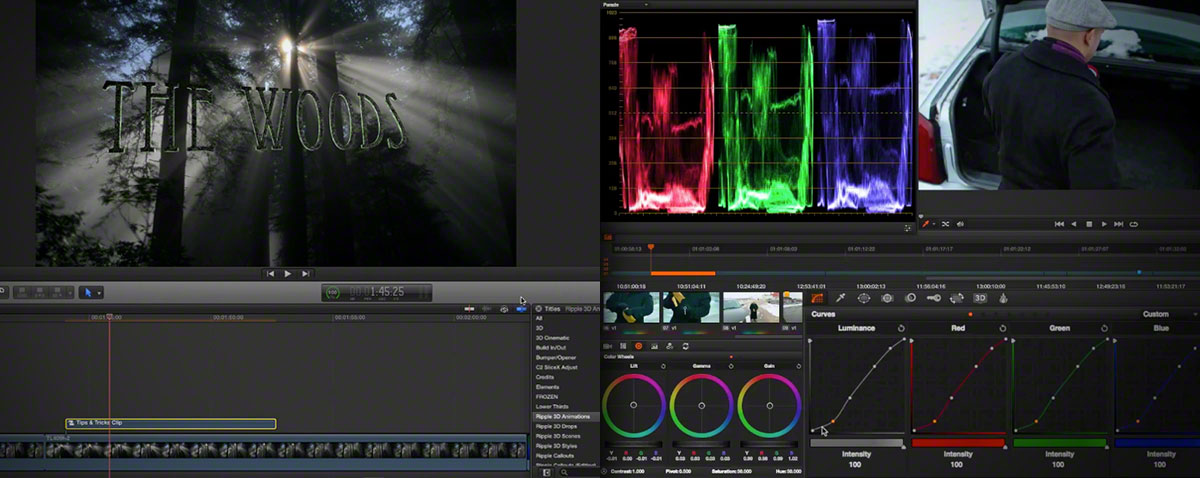Open the Sizing palette icon
The image size is (1200, 478).
pos(957,297)
